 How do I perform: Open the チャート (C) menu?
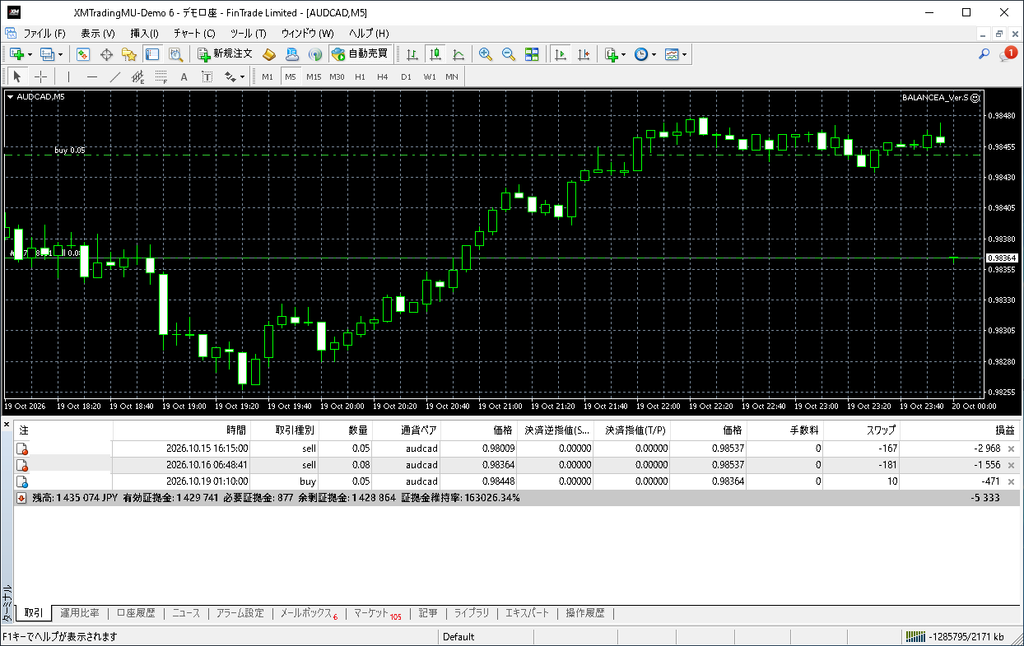195,33
